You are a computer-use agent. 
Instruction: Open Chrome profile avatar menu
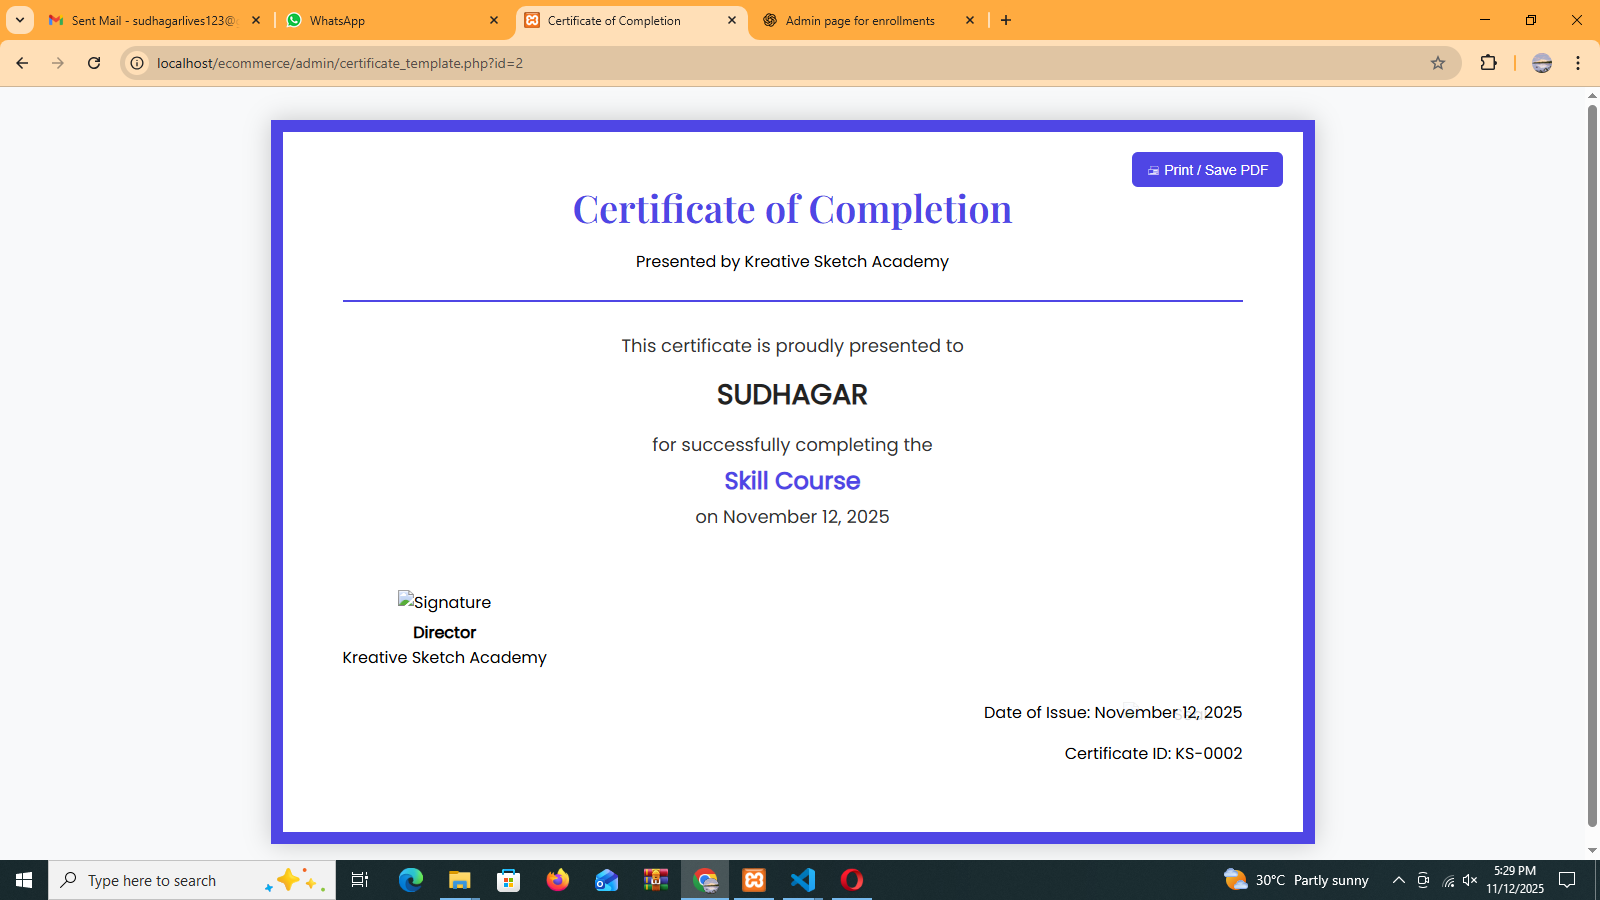coord(1542,63)
